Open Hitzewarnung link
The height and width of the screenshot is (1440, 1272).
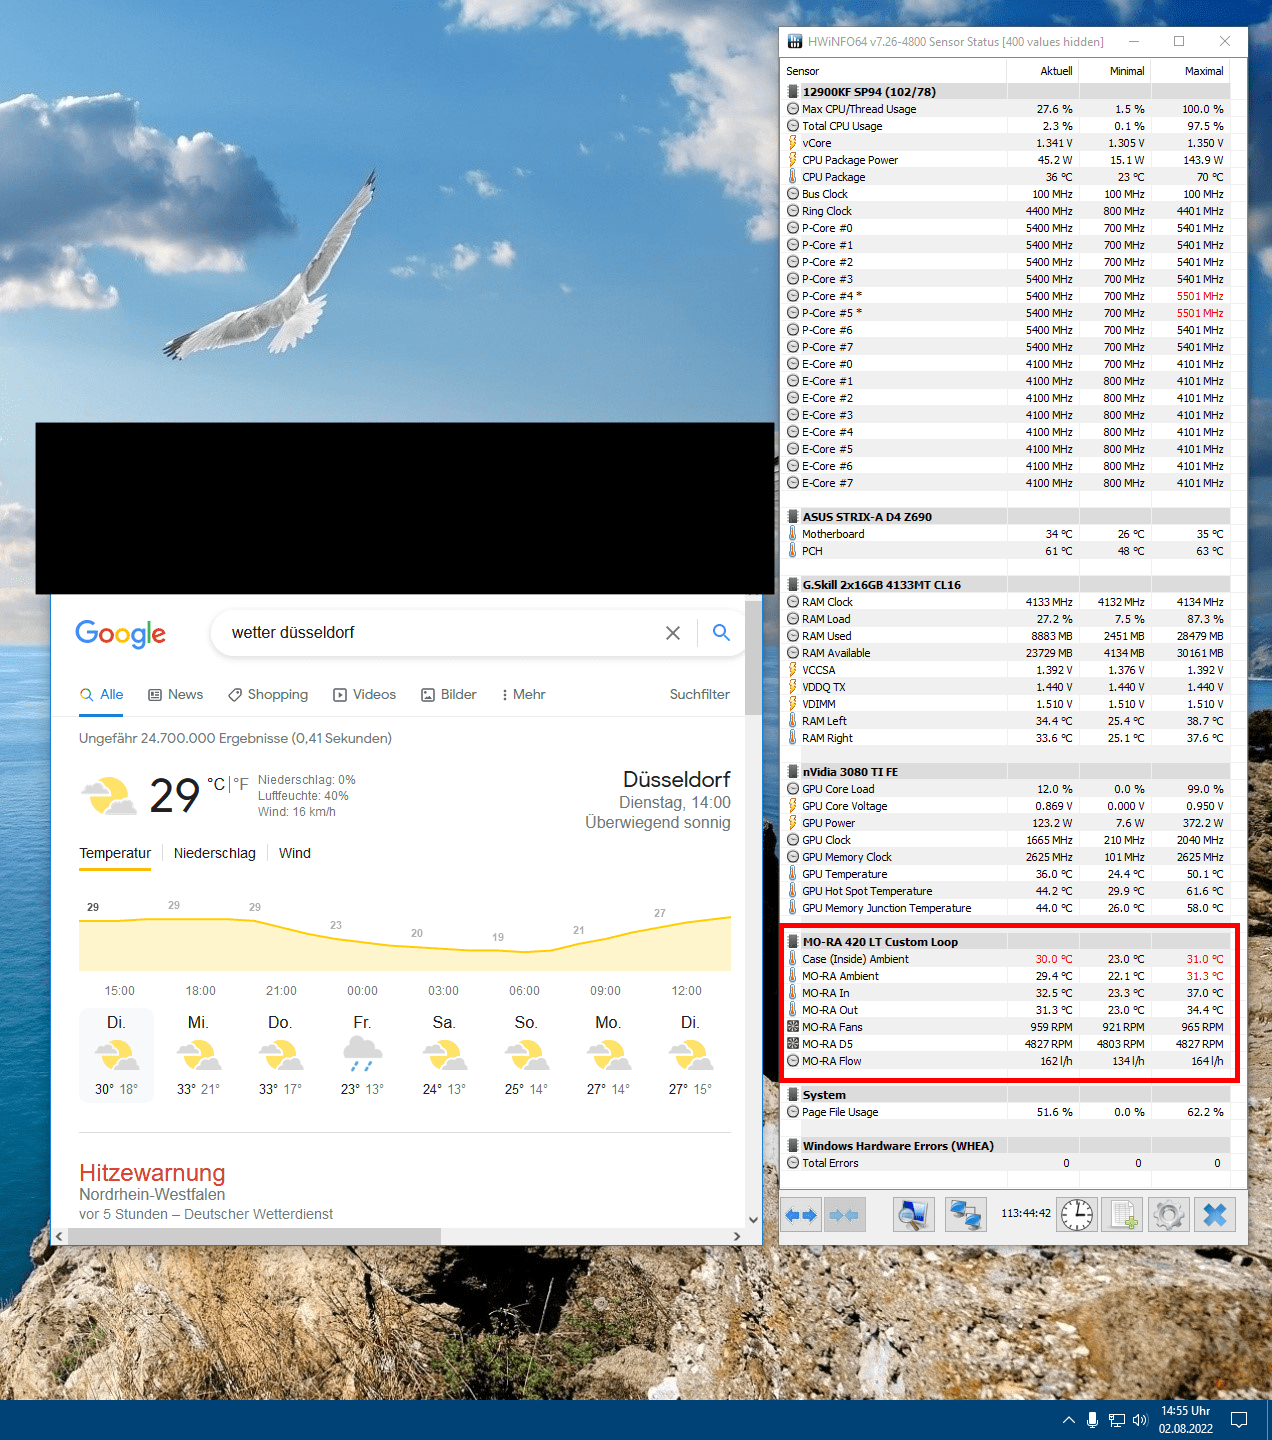coord(152,1173)
